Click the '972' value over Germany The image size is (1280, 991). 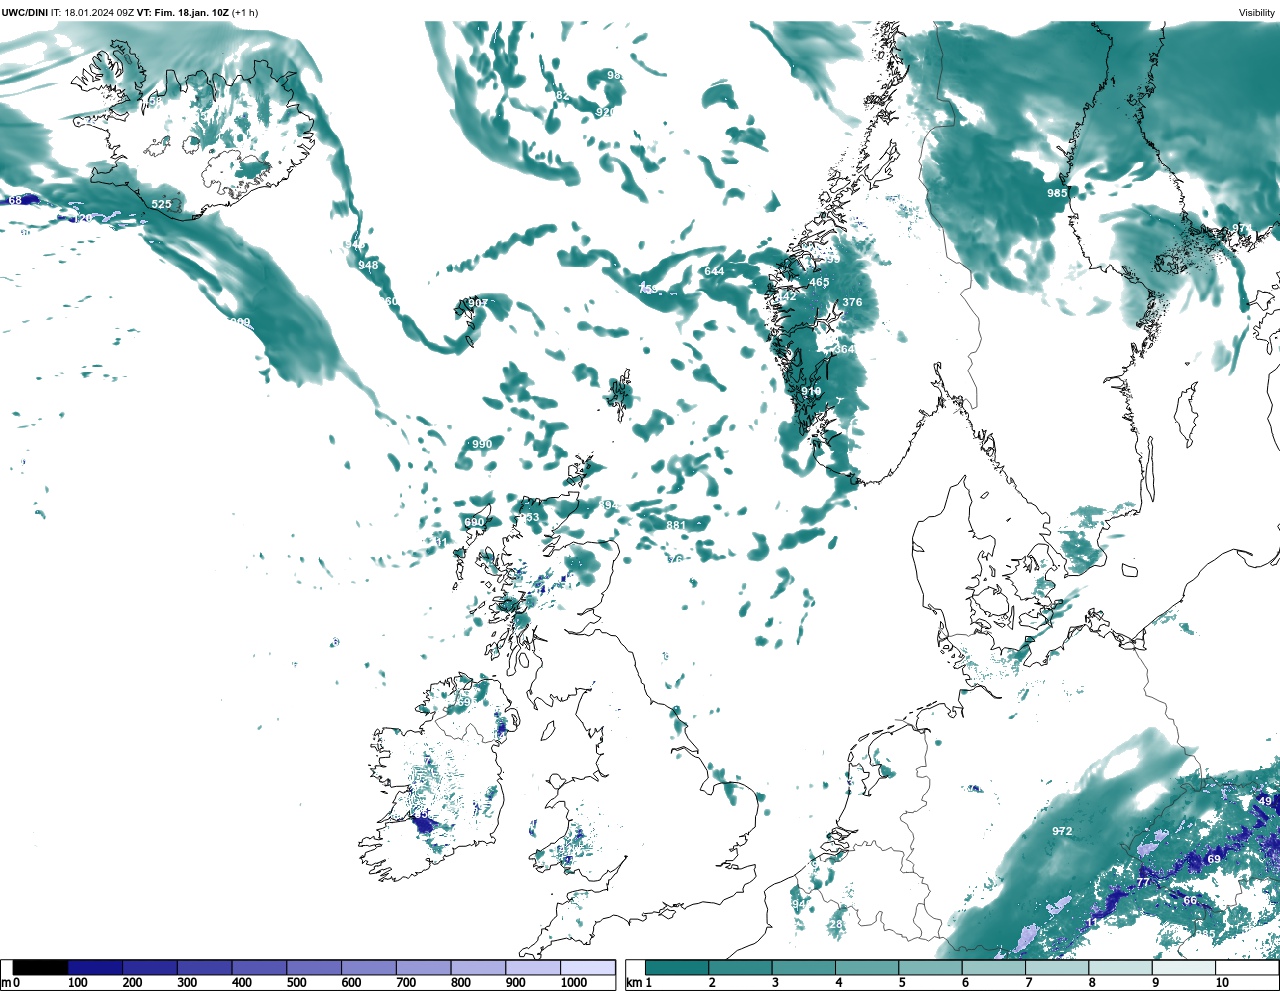(1062, 831)
